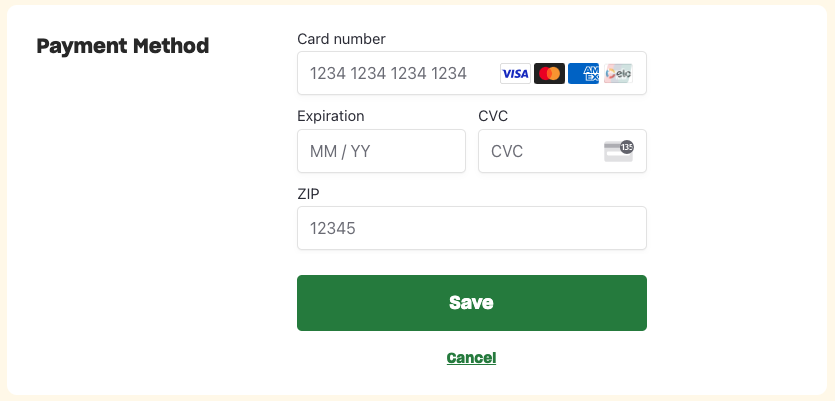Screen dimensions: 835x401
Task: Click the "ZIP" label text
Action: tap(308, 193)
